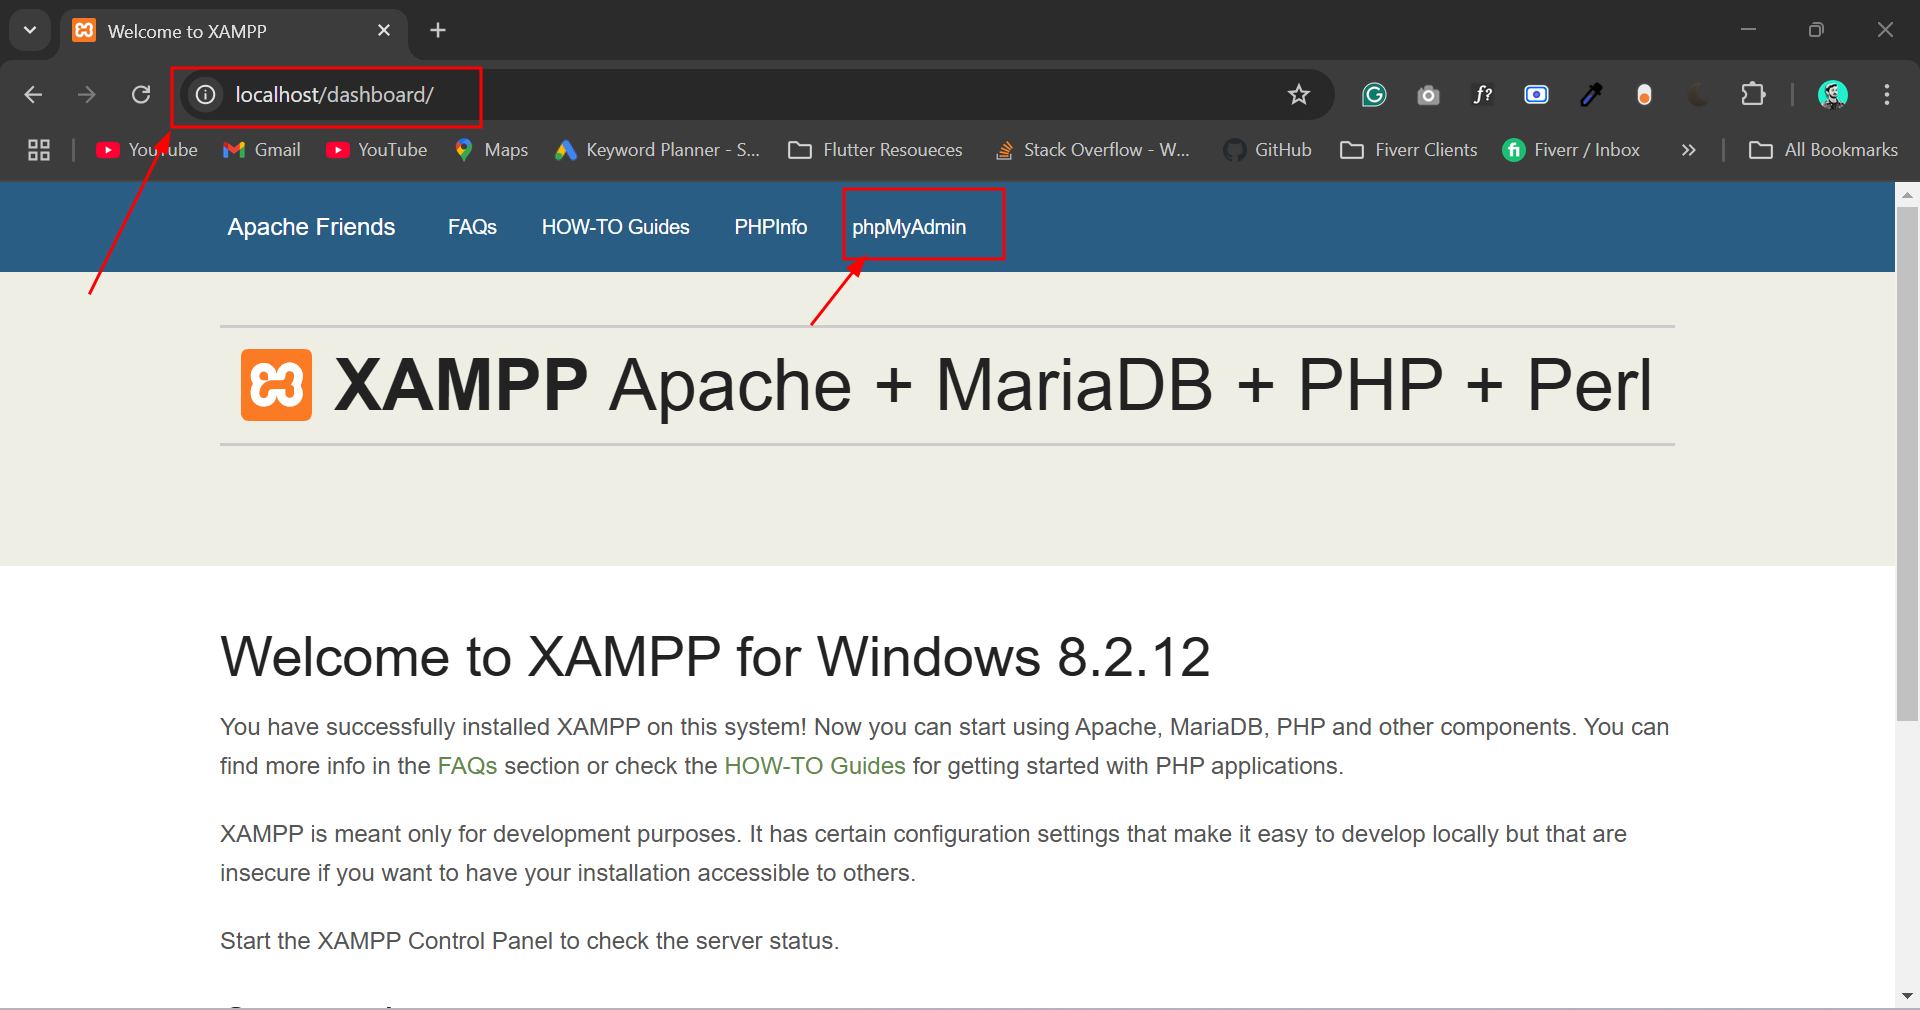Click the Chrome profile avatar
This screenshot has height=1010, width=1920.
pos(1833,95)
